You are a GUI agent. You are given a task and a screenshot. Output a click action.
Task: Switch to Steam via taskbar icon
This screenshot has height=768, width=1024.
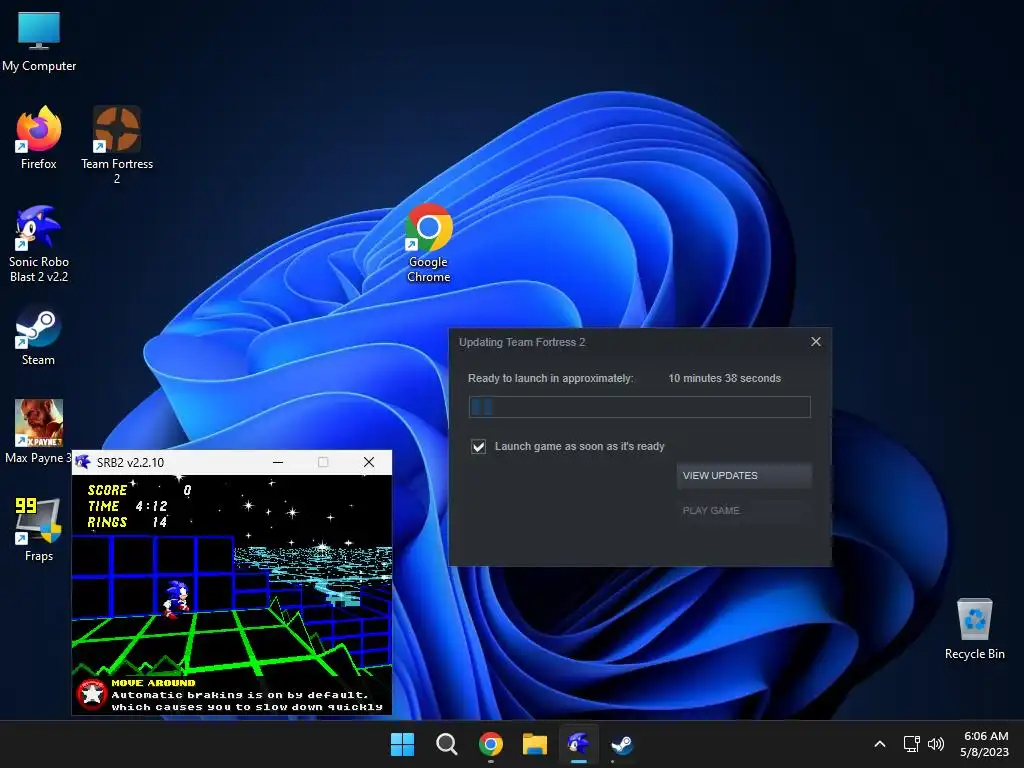pos(622,744)
